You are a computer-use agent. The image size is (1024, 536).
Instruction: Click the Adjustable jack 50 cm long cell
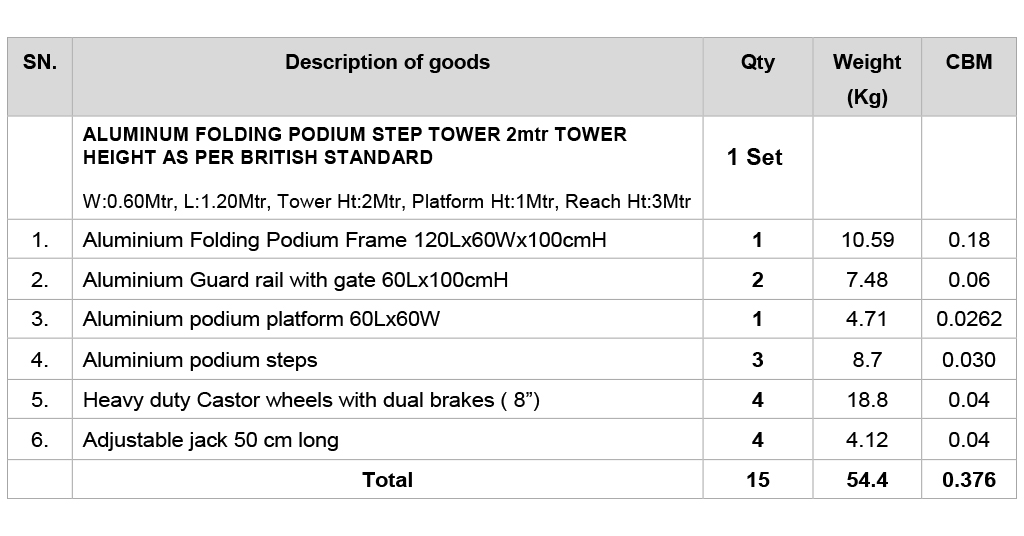[x=387, y=439]
